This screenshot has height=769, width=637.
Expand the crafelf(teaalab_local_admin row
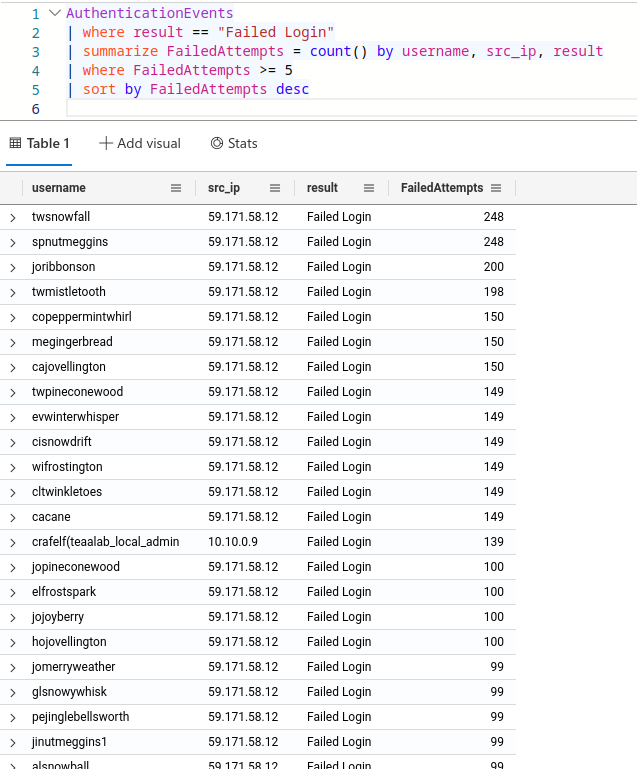point(13,542)
